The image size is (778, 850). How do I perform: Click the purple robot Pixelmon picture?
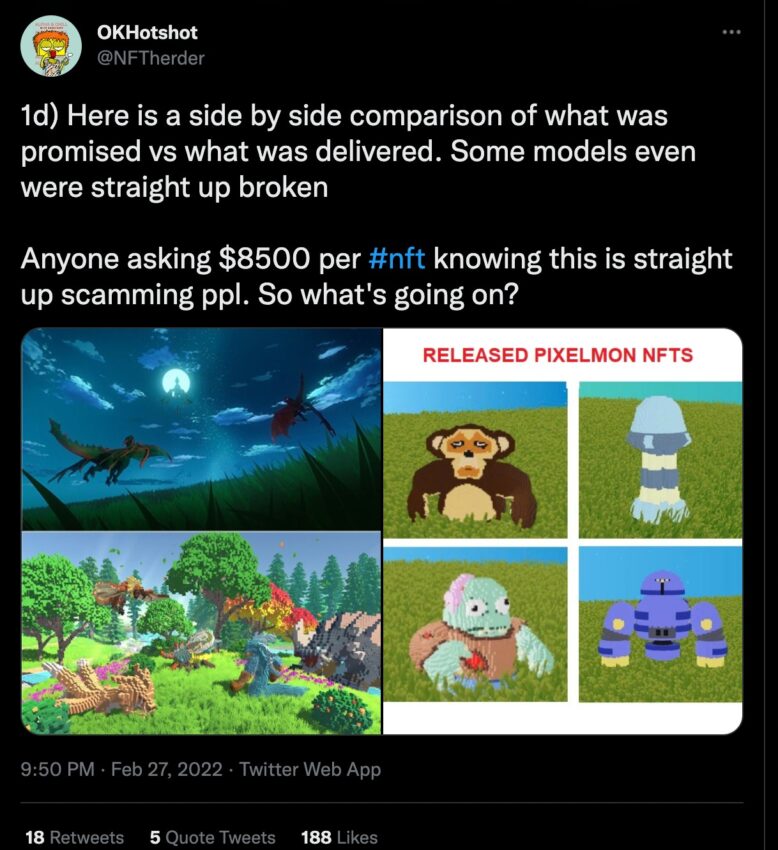(x=660, y=624)
